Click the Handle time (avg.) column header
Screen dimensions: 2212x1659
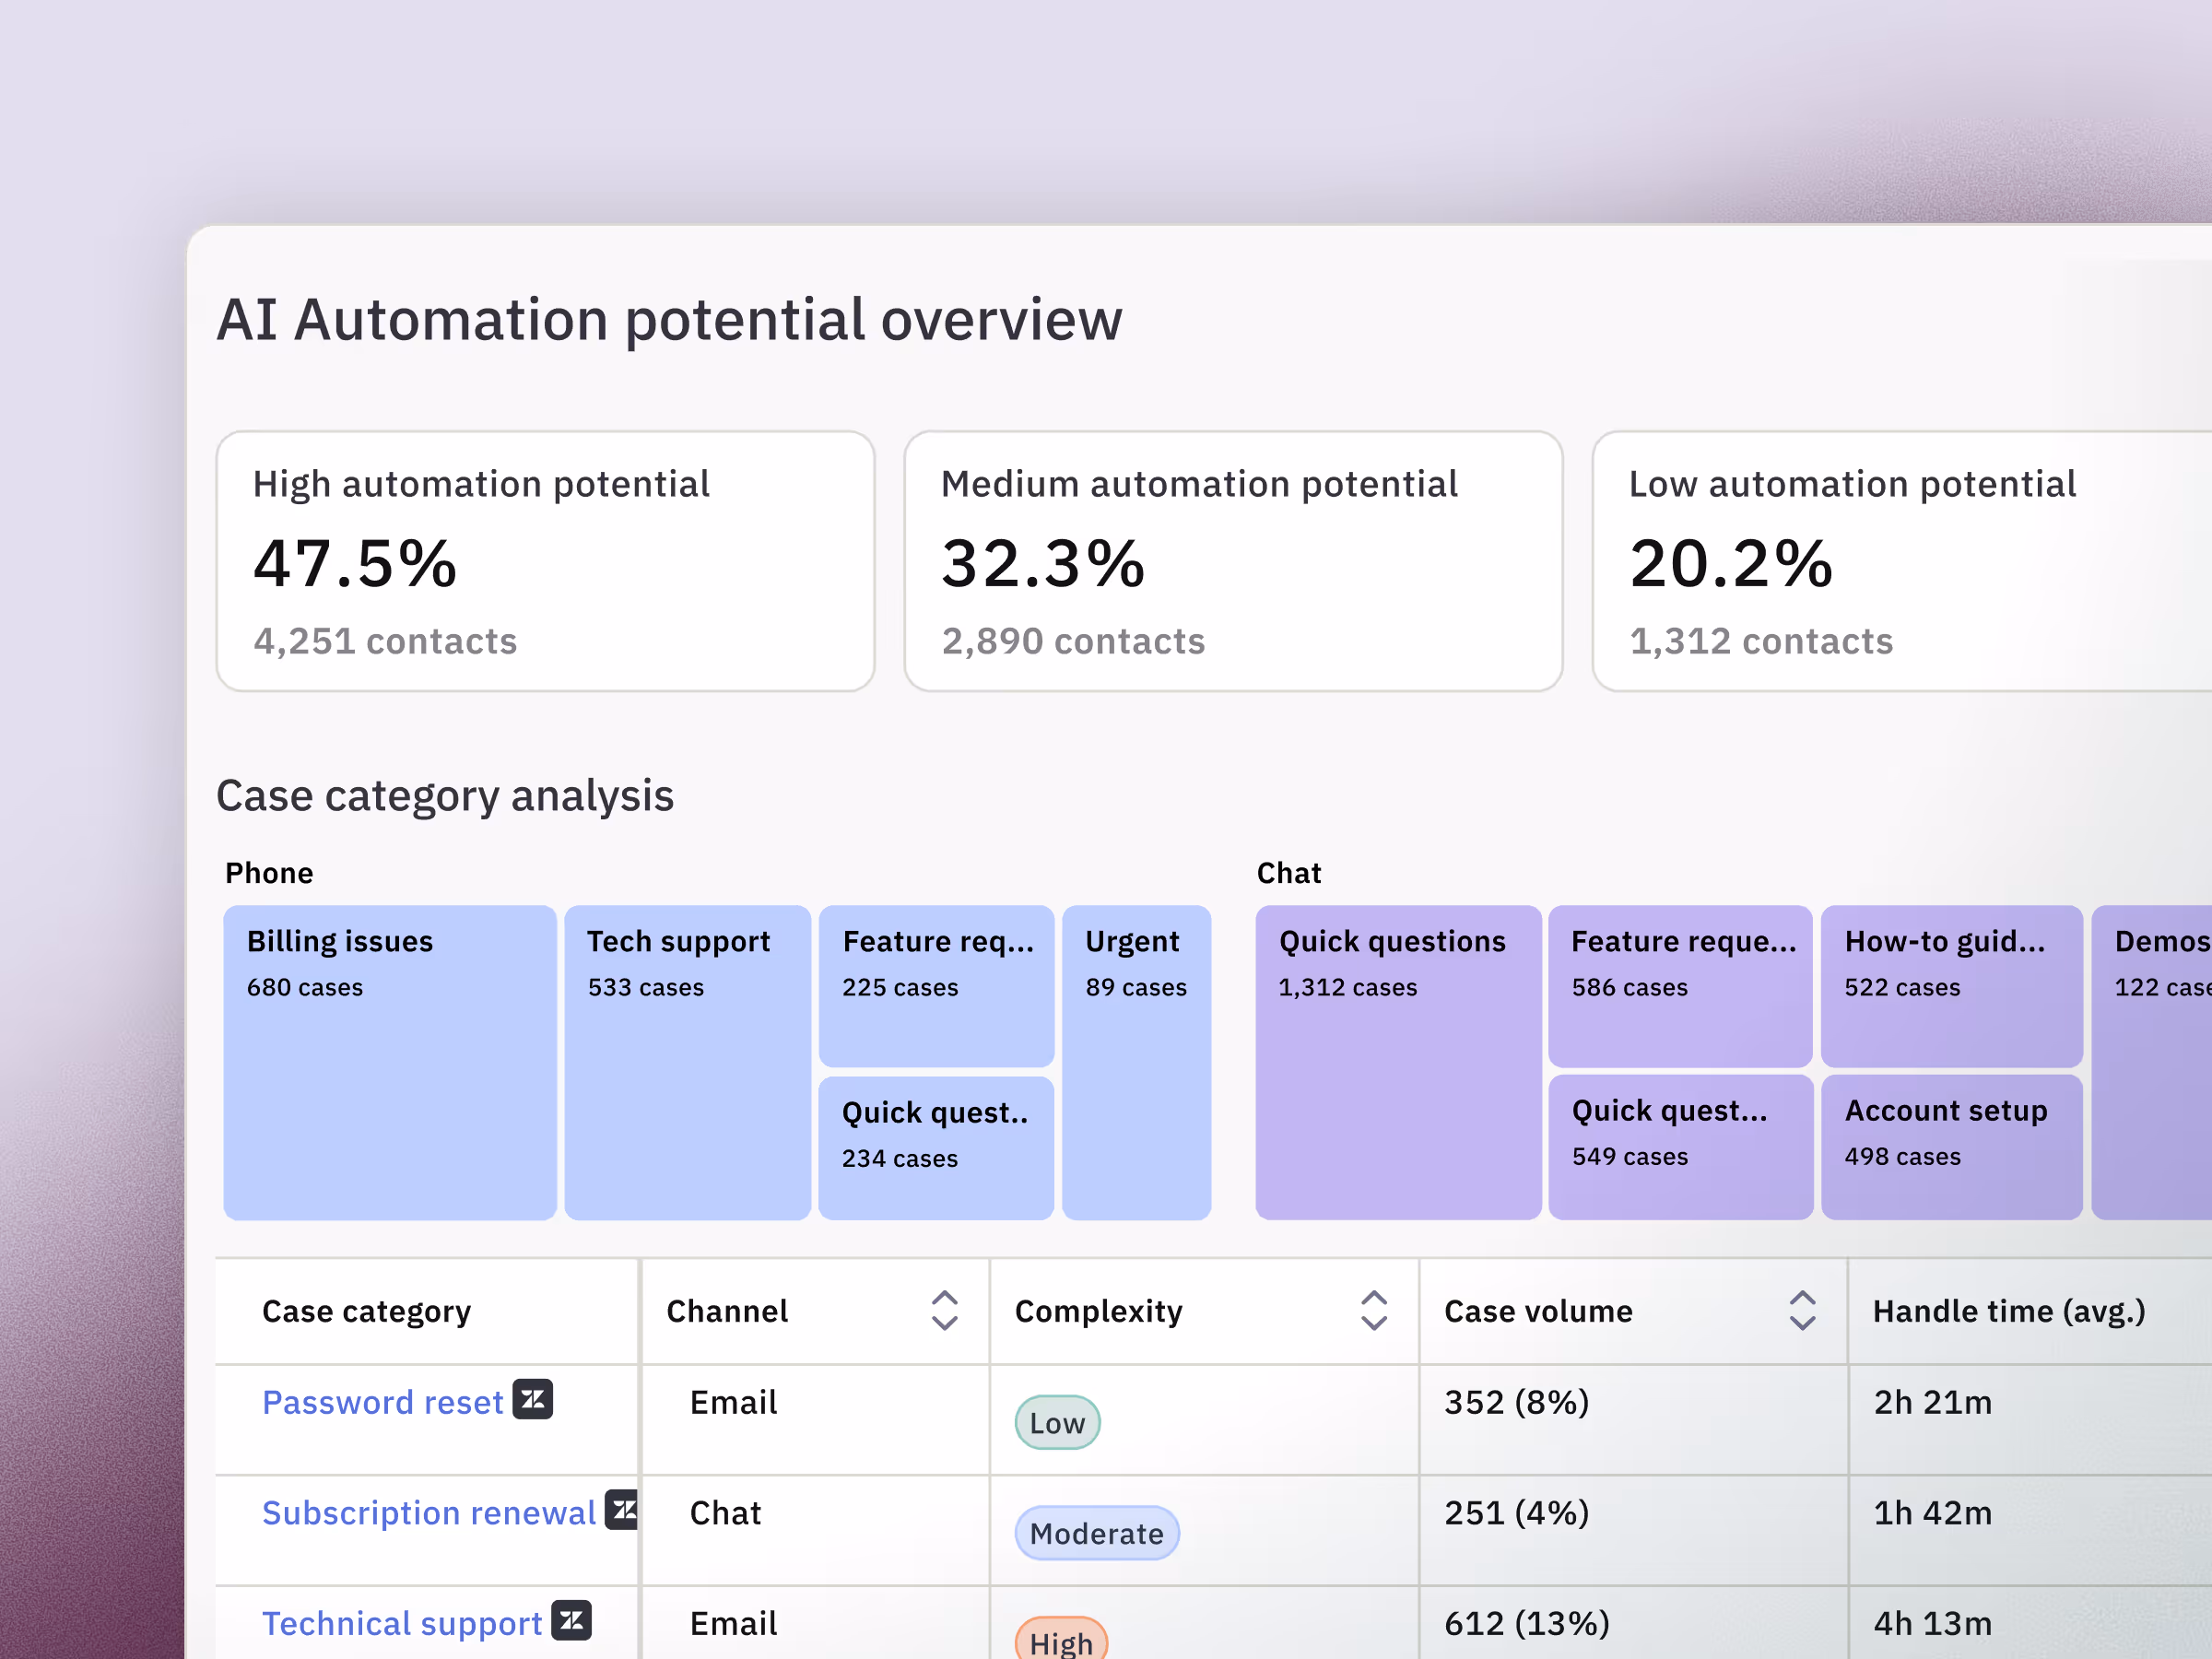point(2008,1310)
